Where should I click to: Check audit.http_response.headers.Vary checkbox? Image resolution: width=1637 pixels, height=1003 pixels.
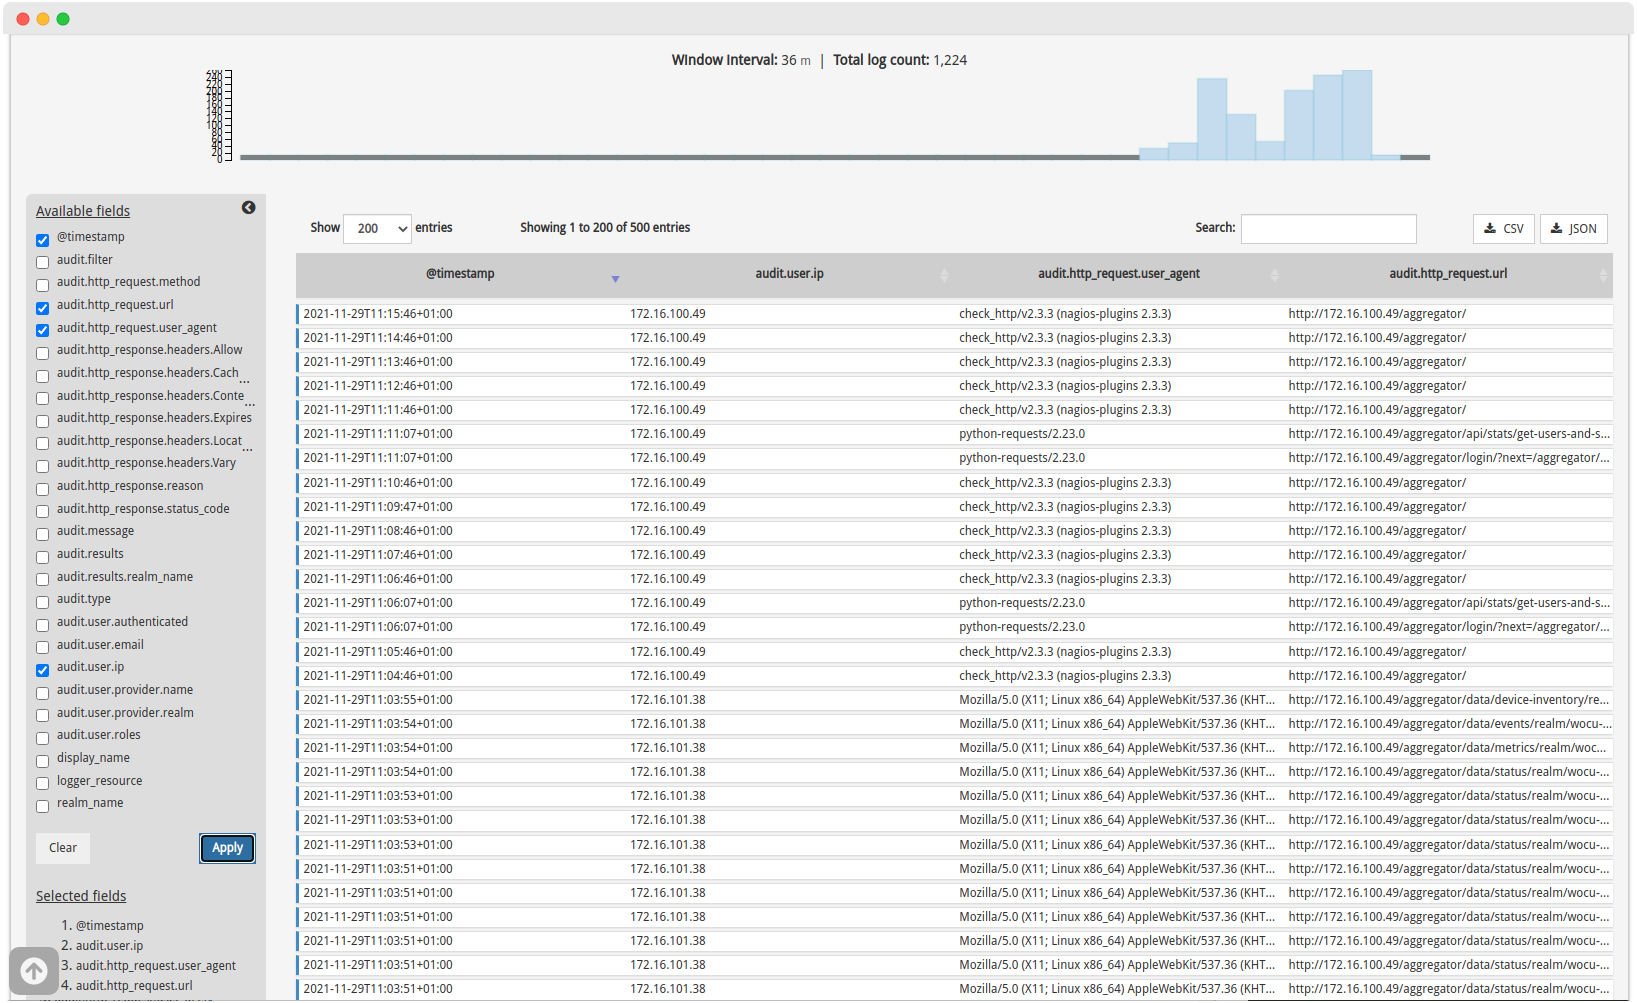[x=42, y=466]
